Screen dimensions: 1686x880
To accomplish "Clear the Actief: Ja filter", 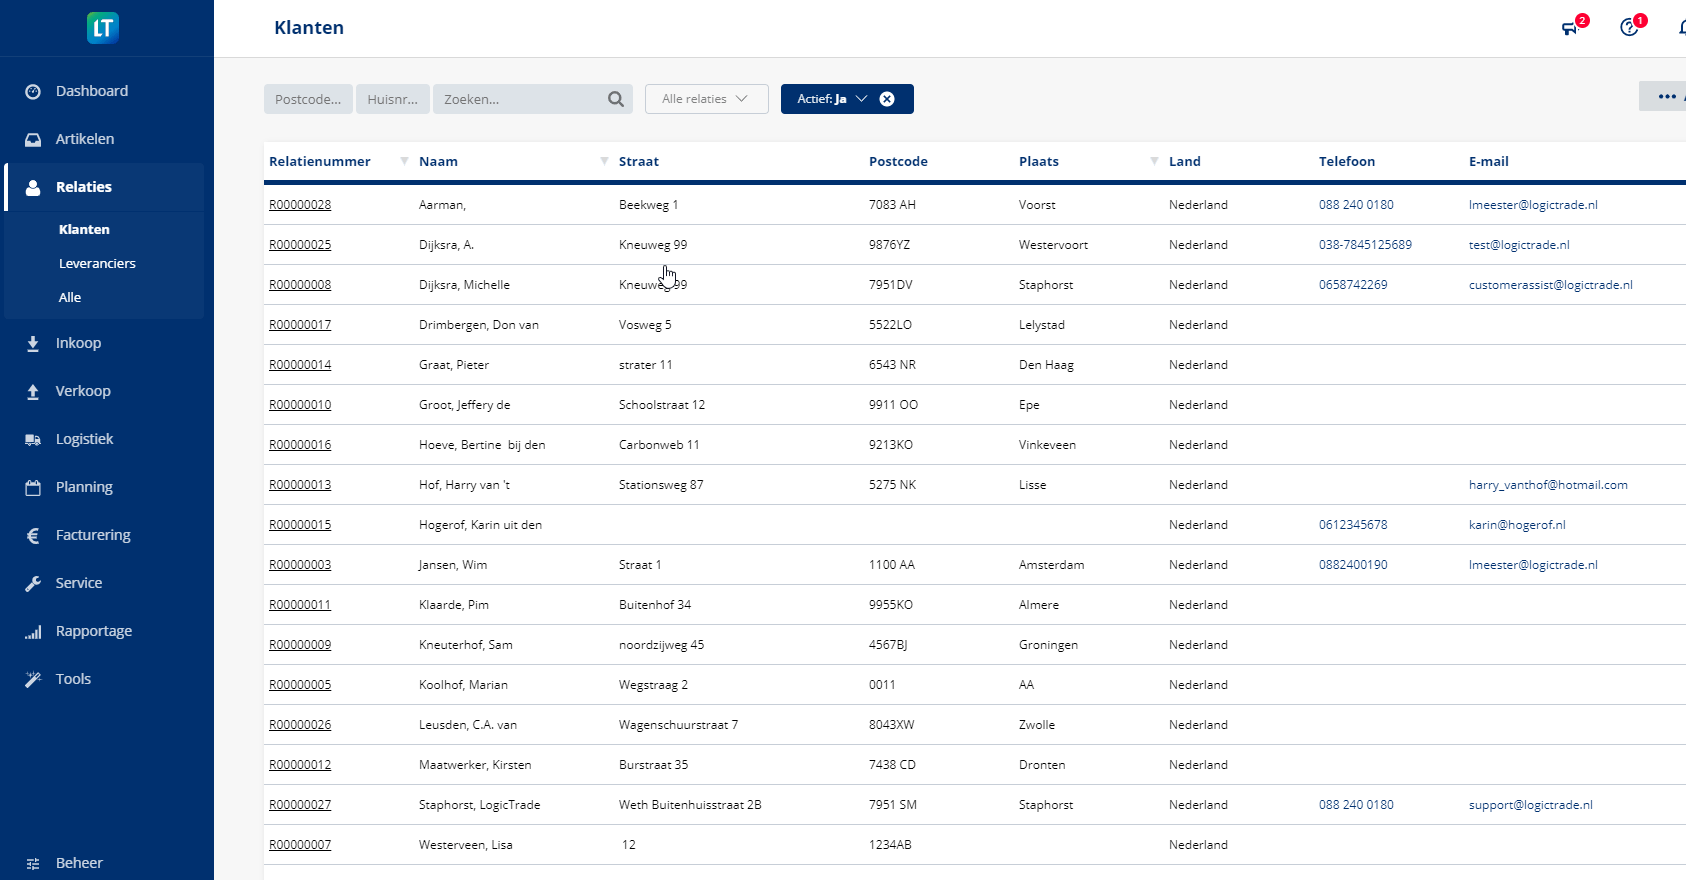I will tap(887, 99).
